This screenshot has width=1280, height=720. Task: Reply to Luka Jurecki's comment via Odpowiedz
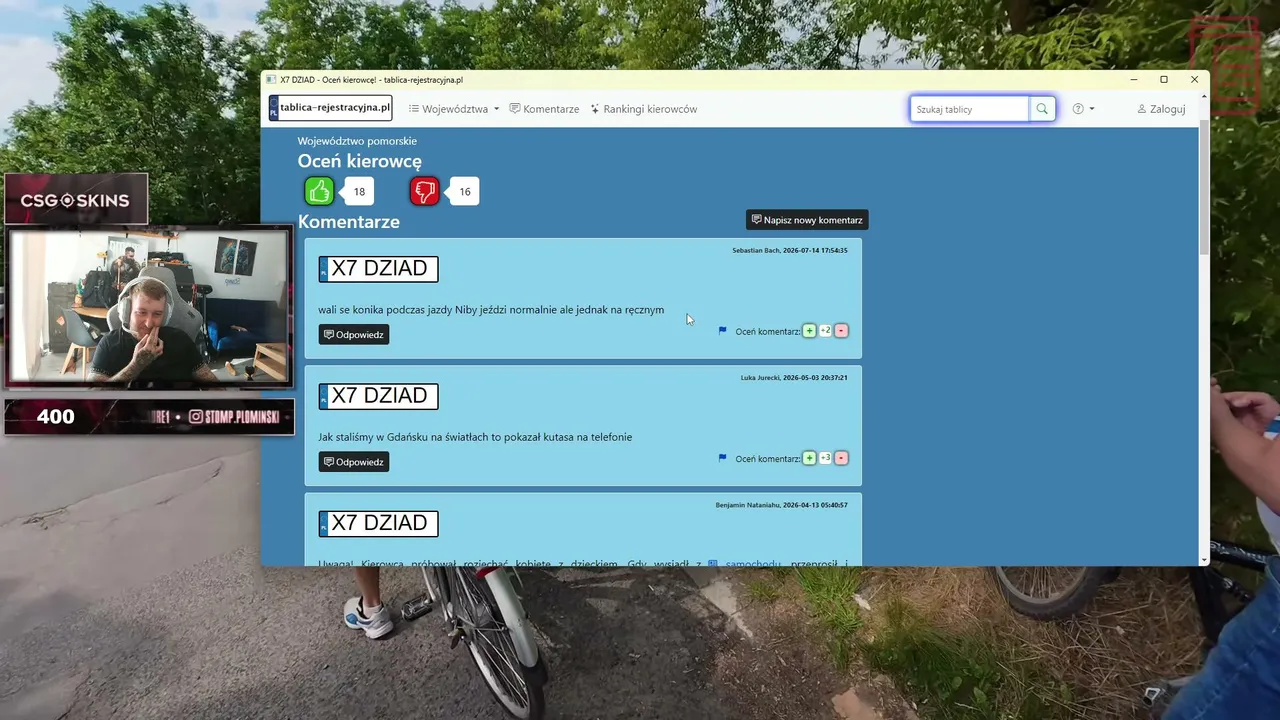(354, 462)
